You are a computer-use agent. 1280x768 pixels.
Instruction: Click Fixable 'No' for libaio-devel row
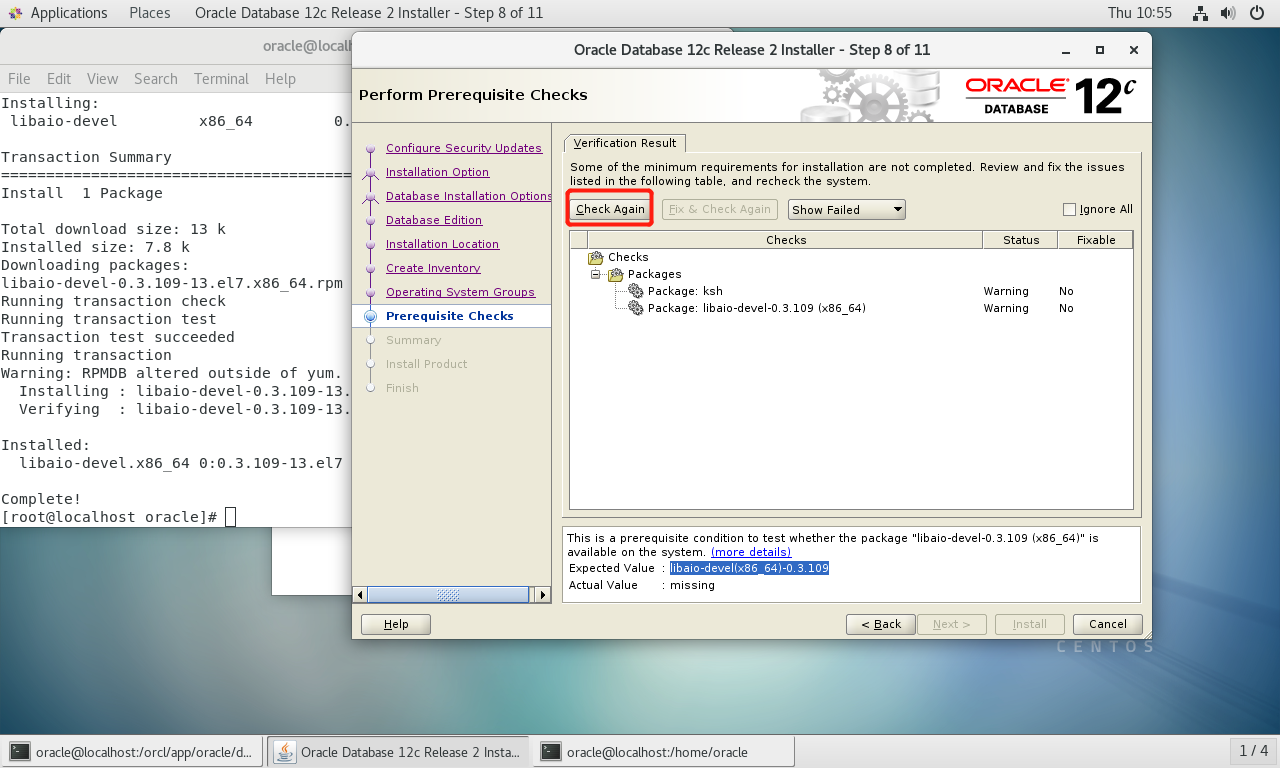coord(1066,308)
